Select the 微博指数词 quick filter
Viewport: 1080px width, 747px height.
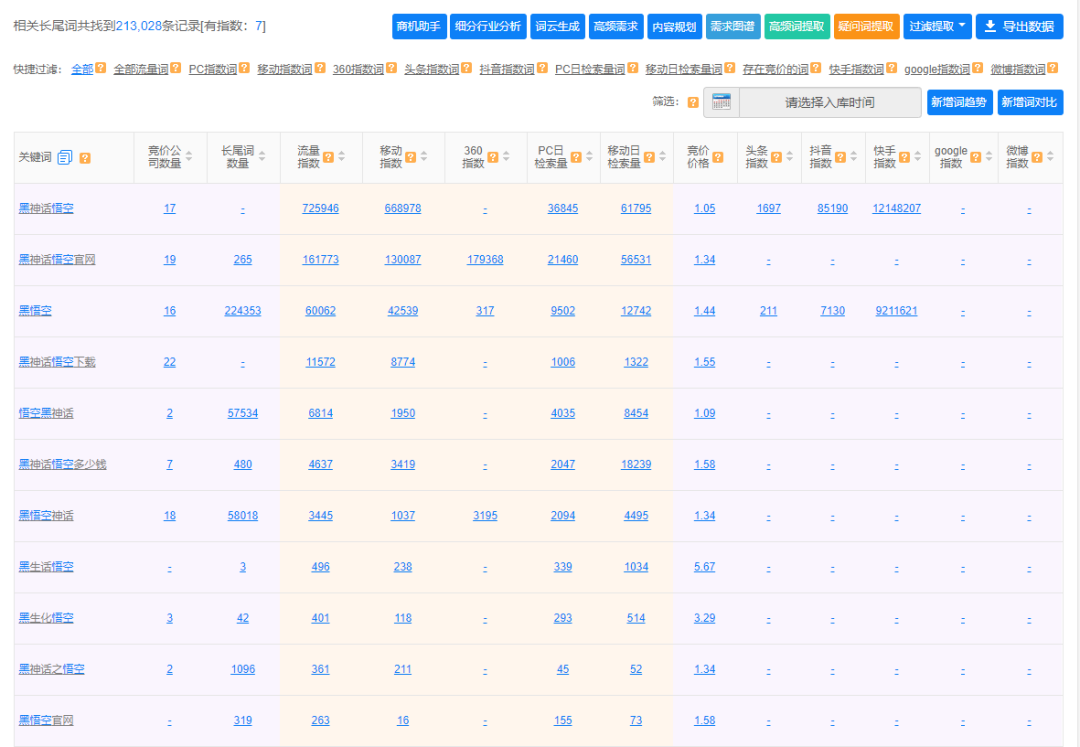point(1018,69)
